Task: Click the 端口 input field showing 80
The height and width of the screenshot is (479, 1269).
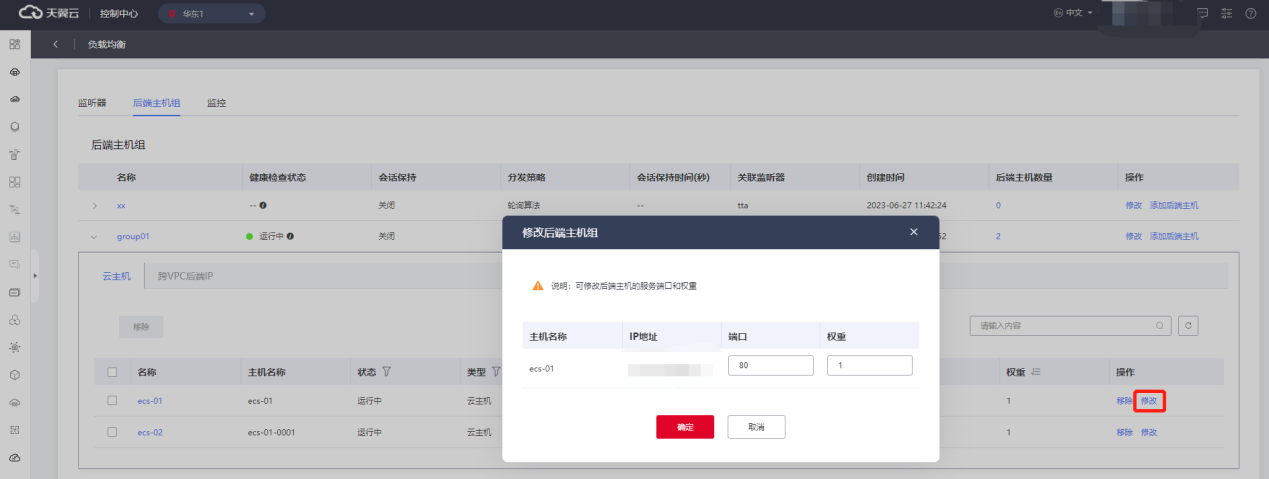Action: pyautogui.click(x=770, y=366)
